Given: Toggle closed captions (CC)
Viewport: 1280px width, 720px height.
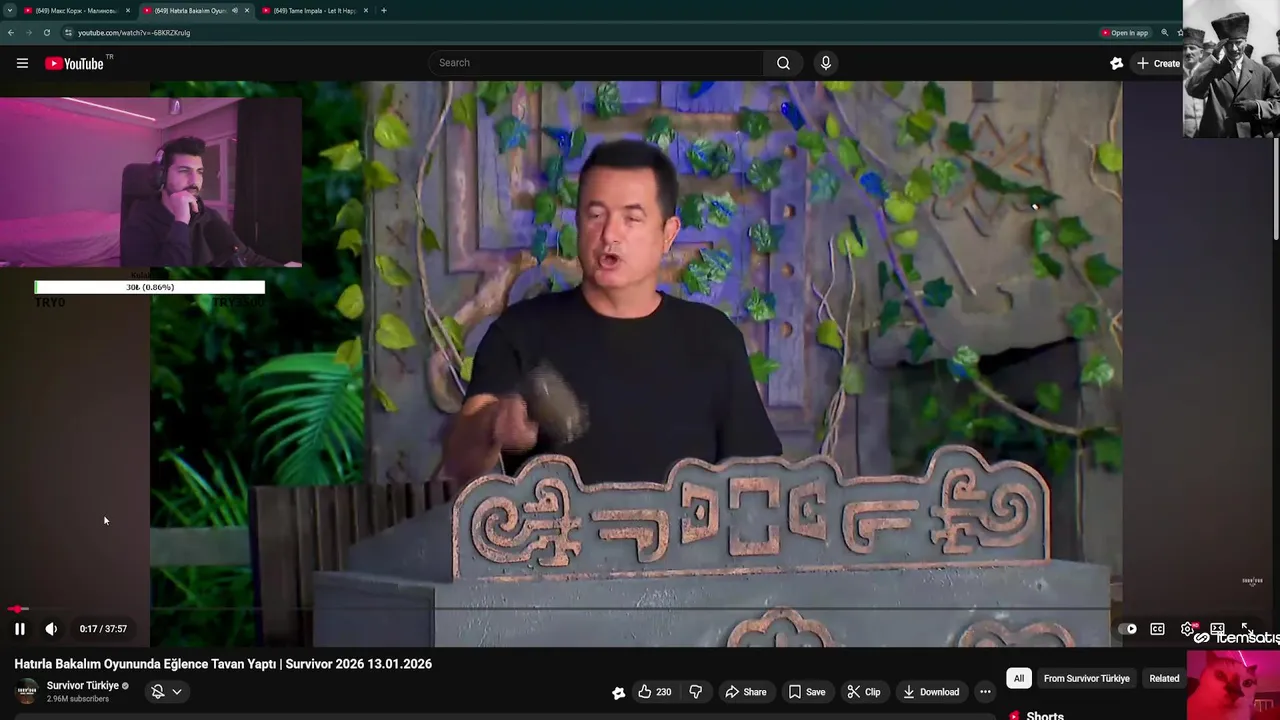Looking at the screenshot, I should point(1157,629).
